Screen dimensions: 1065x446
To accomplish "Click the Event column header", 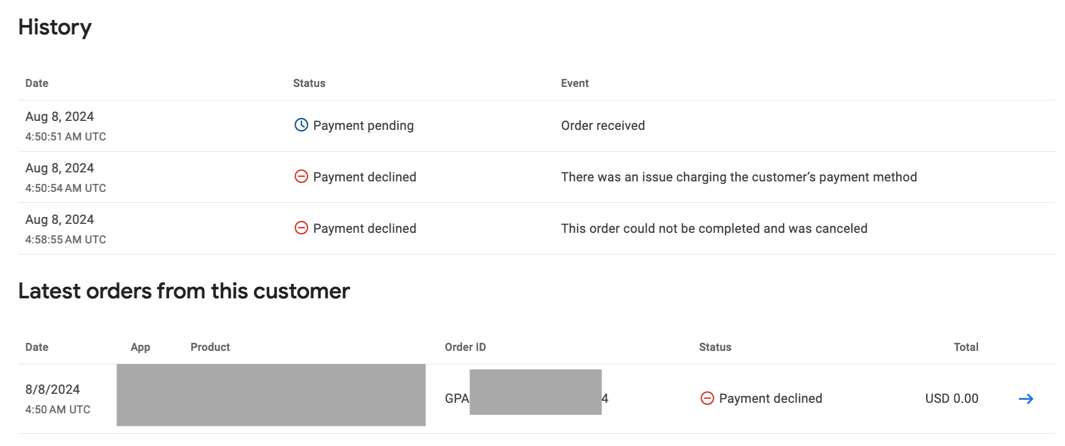I will click(x=575, y=83).
